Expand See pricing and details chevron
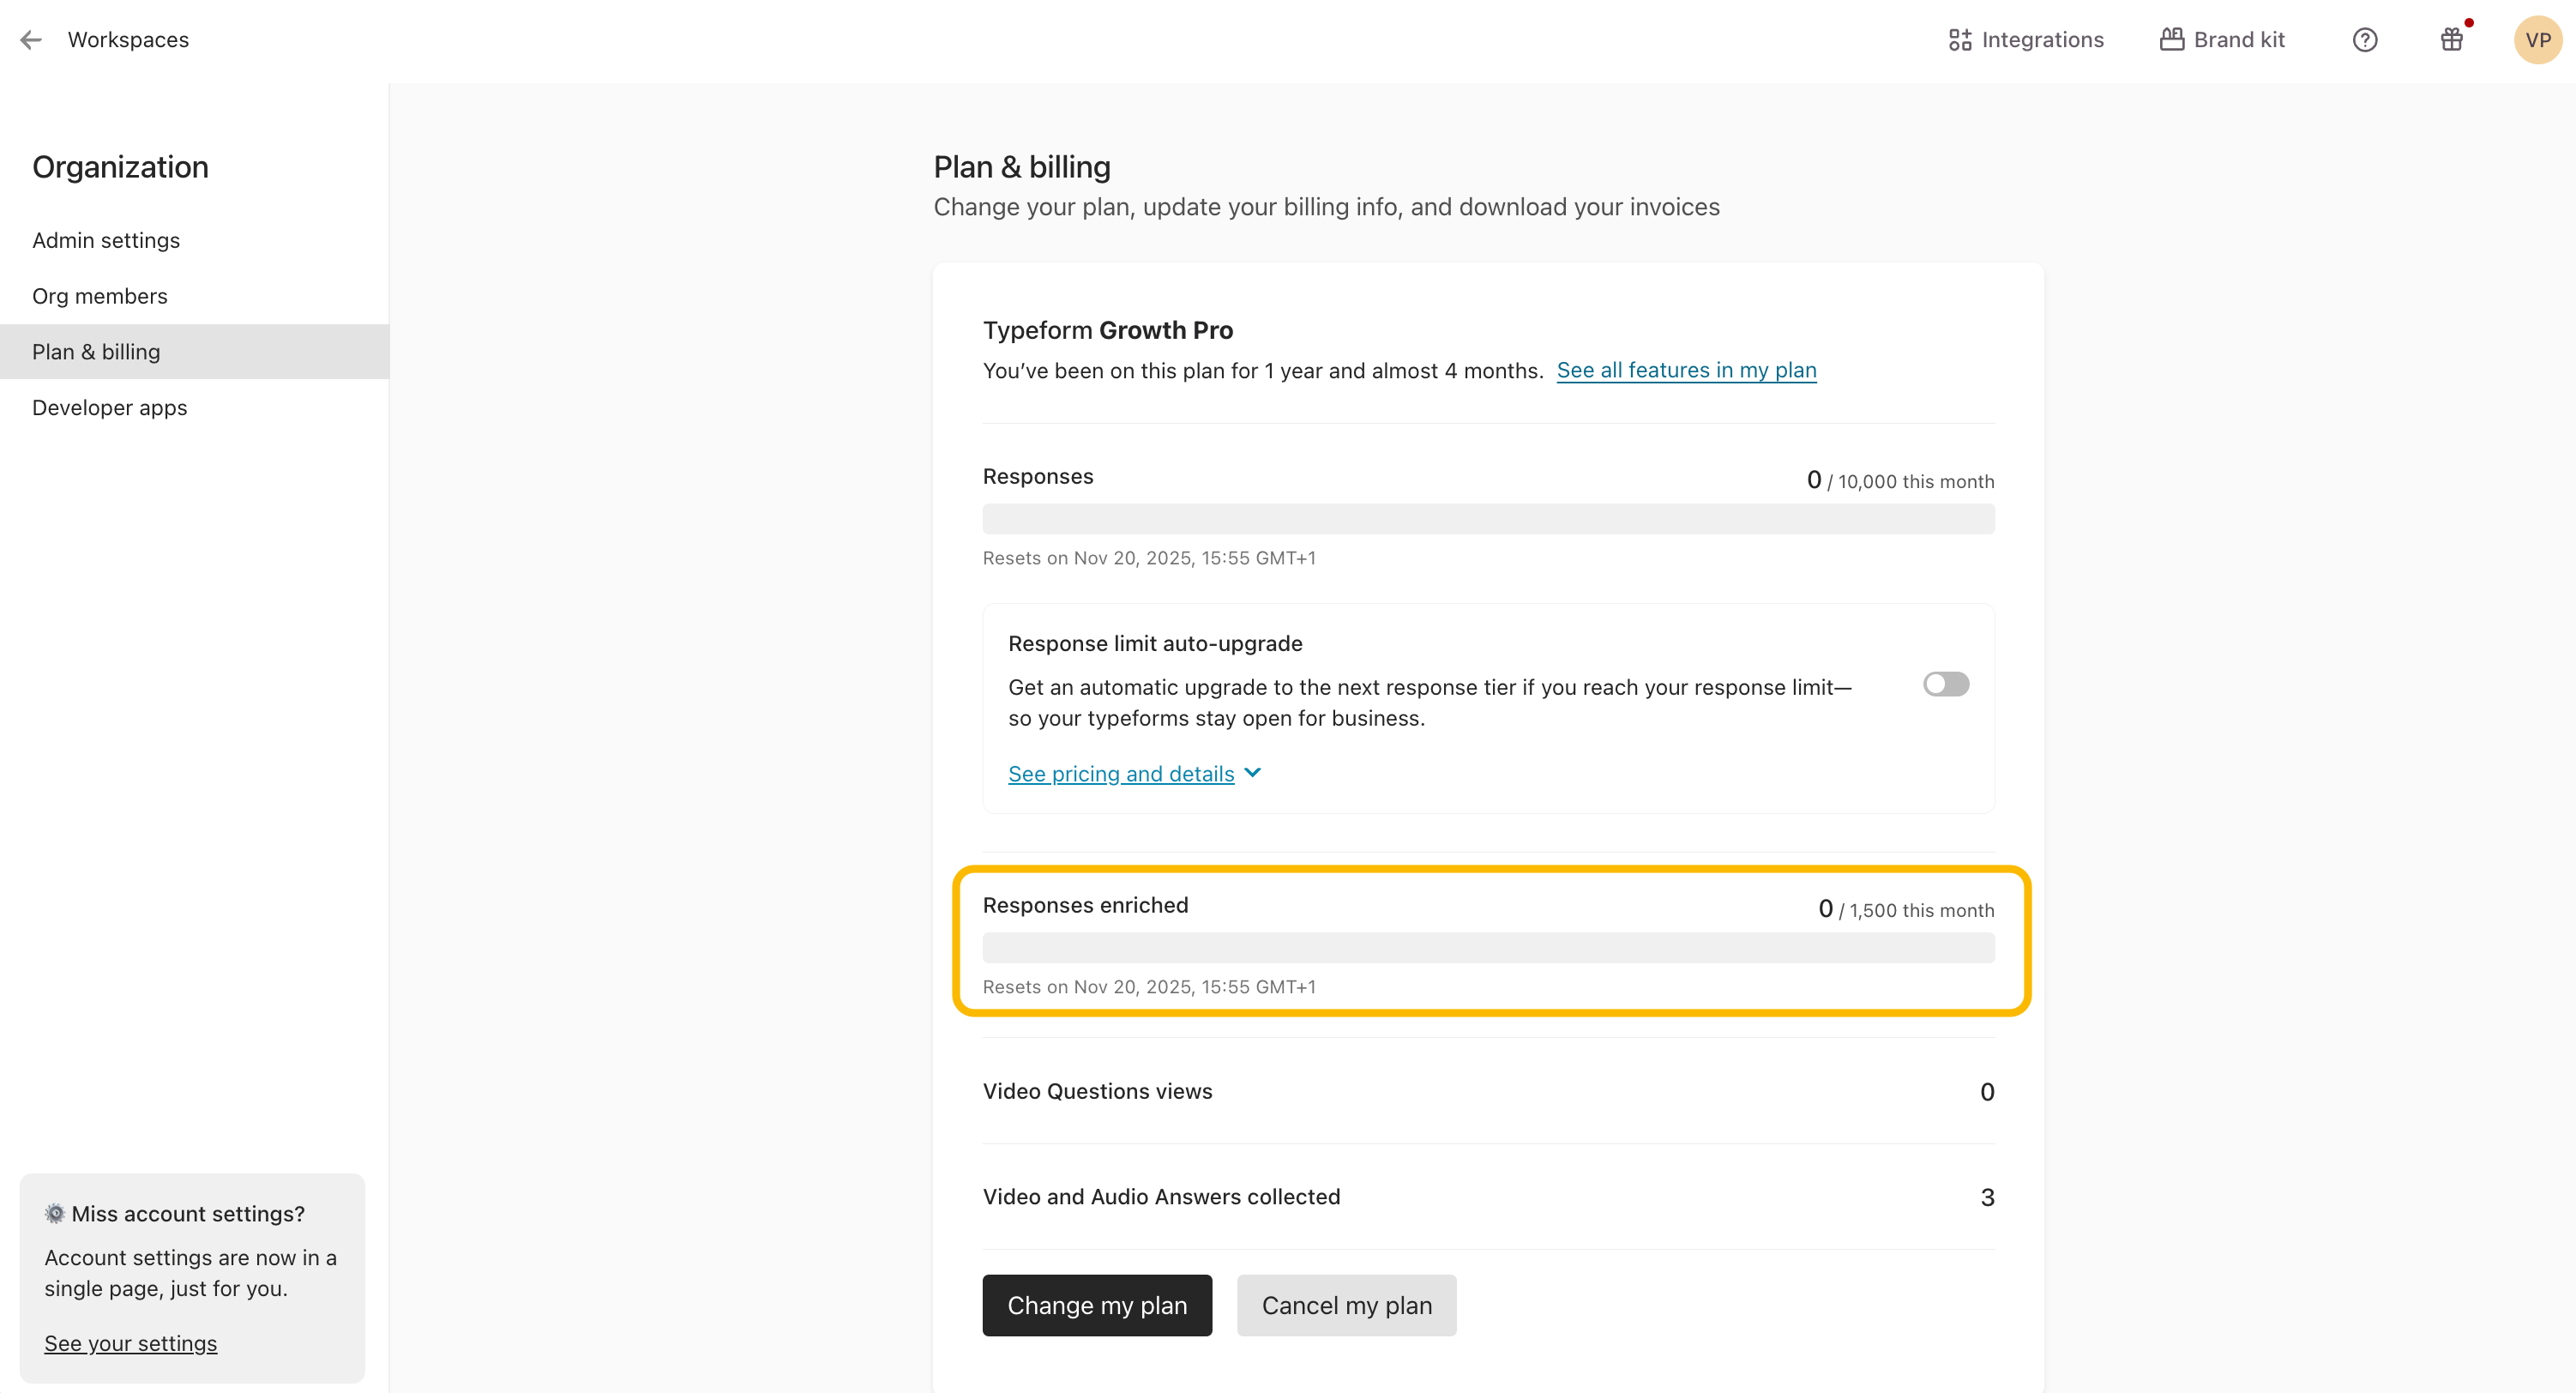This screenshot has width=2576, height=1393. point(1253,773)
